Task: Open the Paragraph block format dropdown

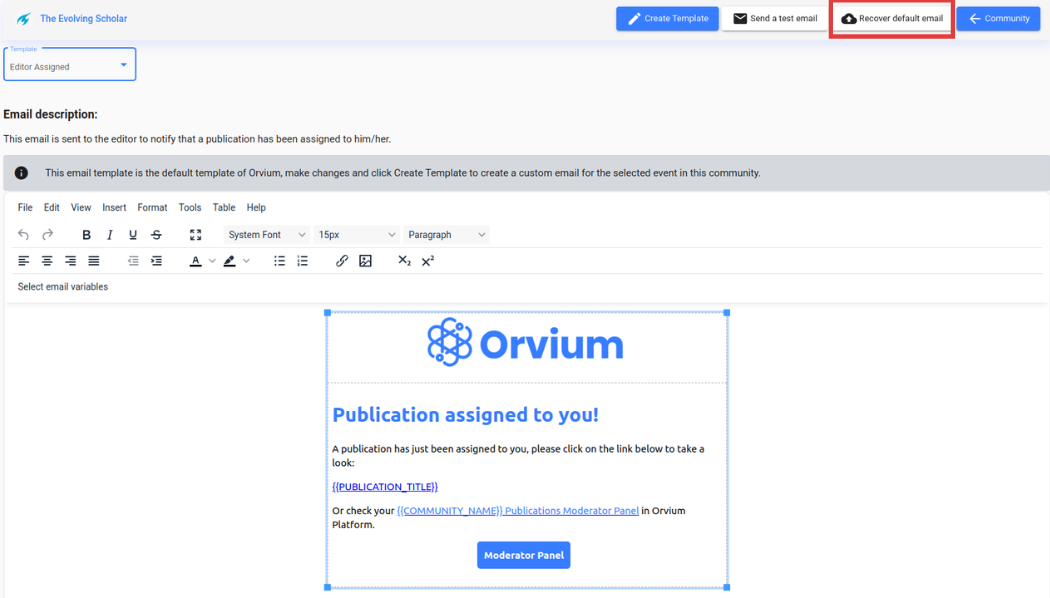Action: [446, 234]
